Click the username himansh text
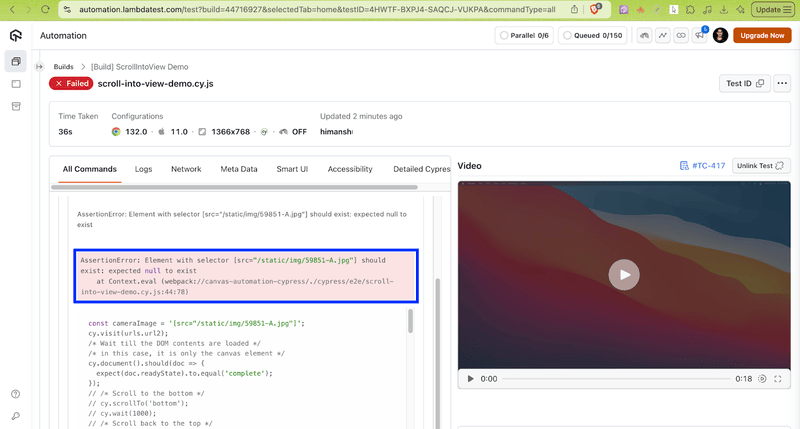 [336, 132]
